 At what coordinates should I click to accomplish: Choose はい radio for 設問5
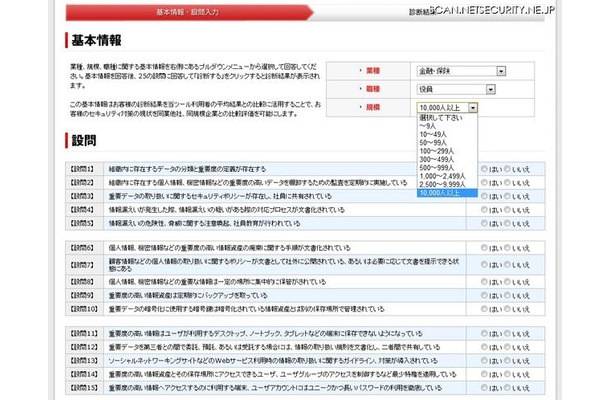click(484, 223)
